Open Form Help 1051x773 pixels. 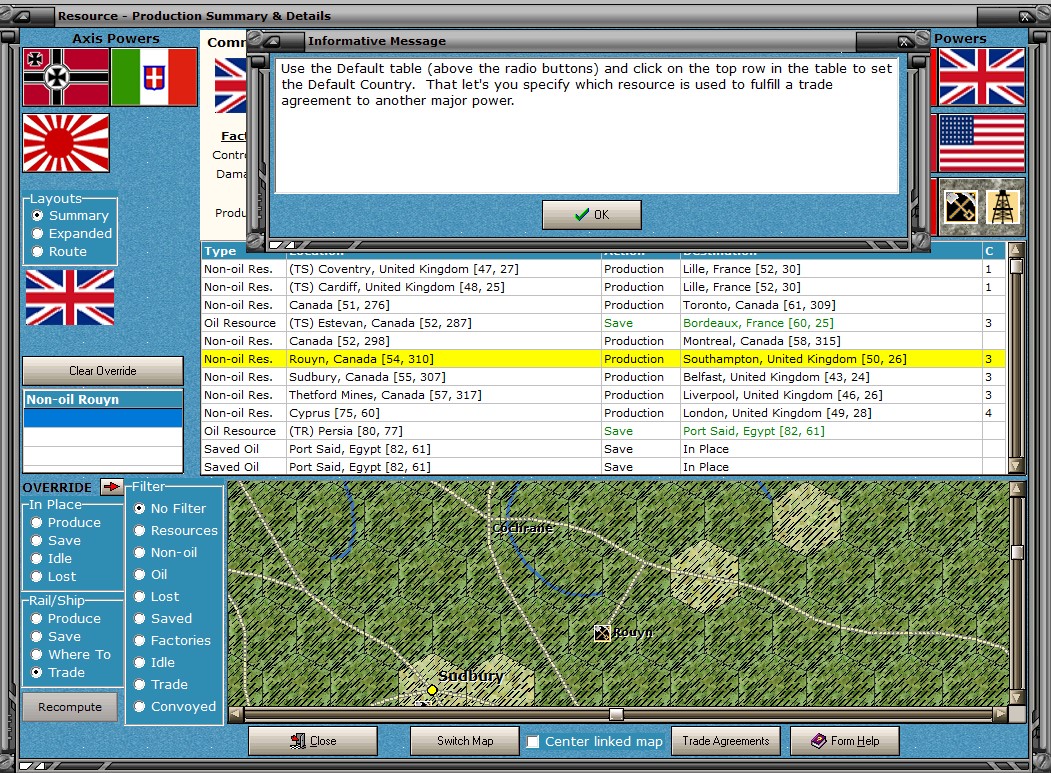coord(845,741)
